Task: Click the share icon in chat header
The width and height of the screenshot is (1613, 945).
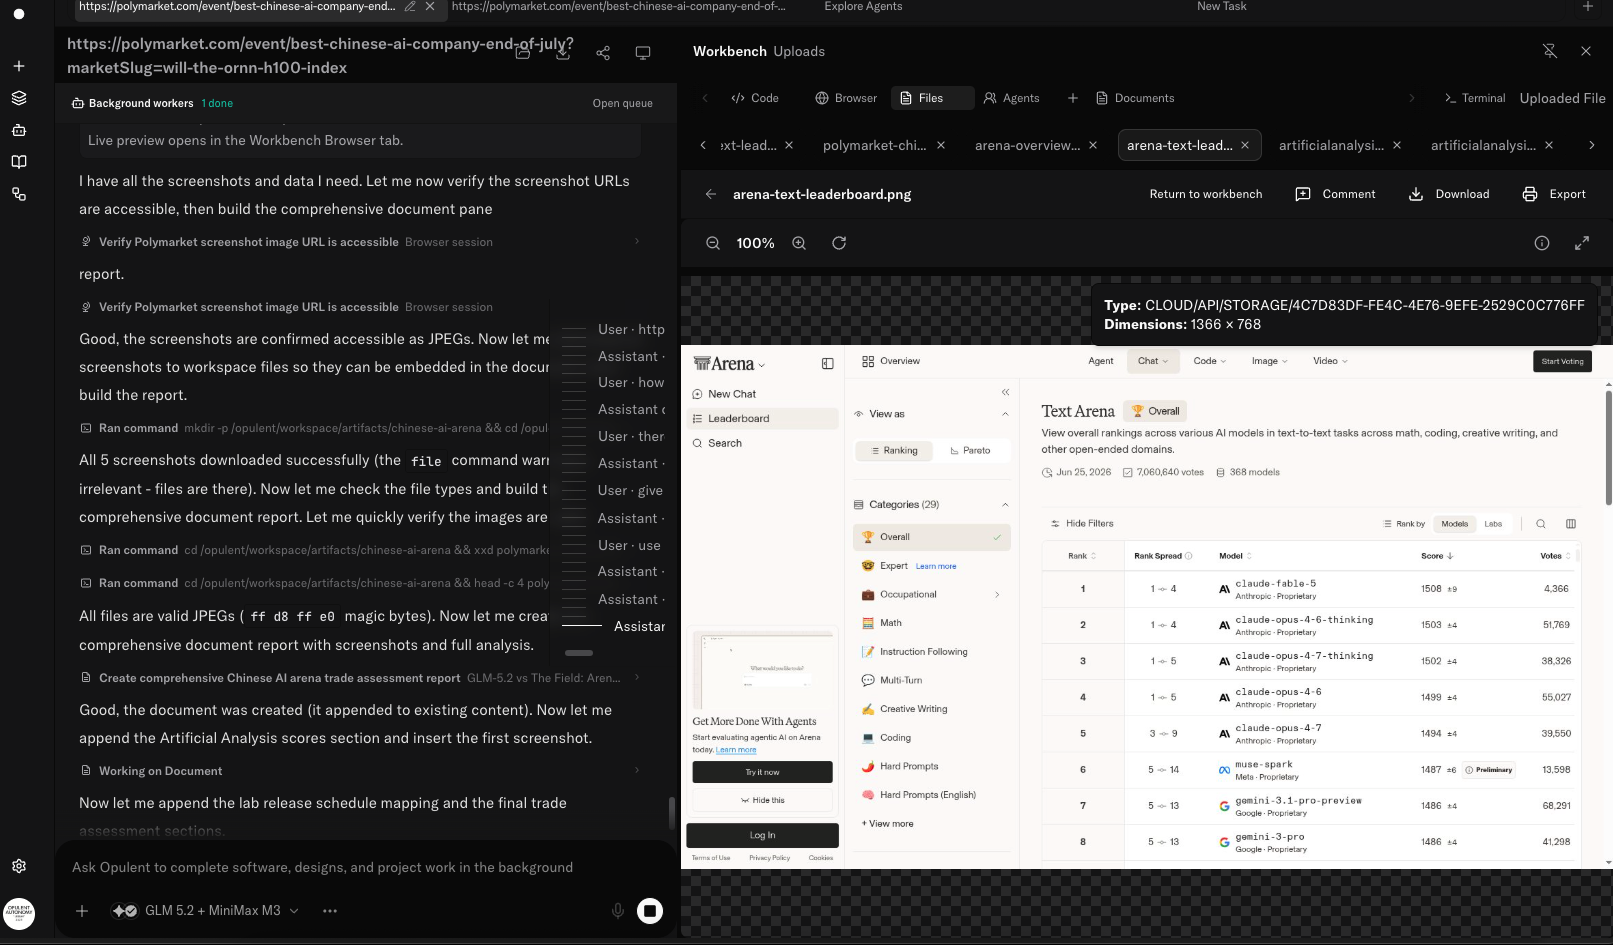Action: tap(603, 53)
